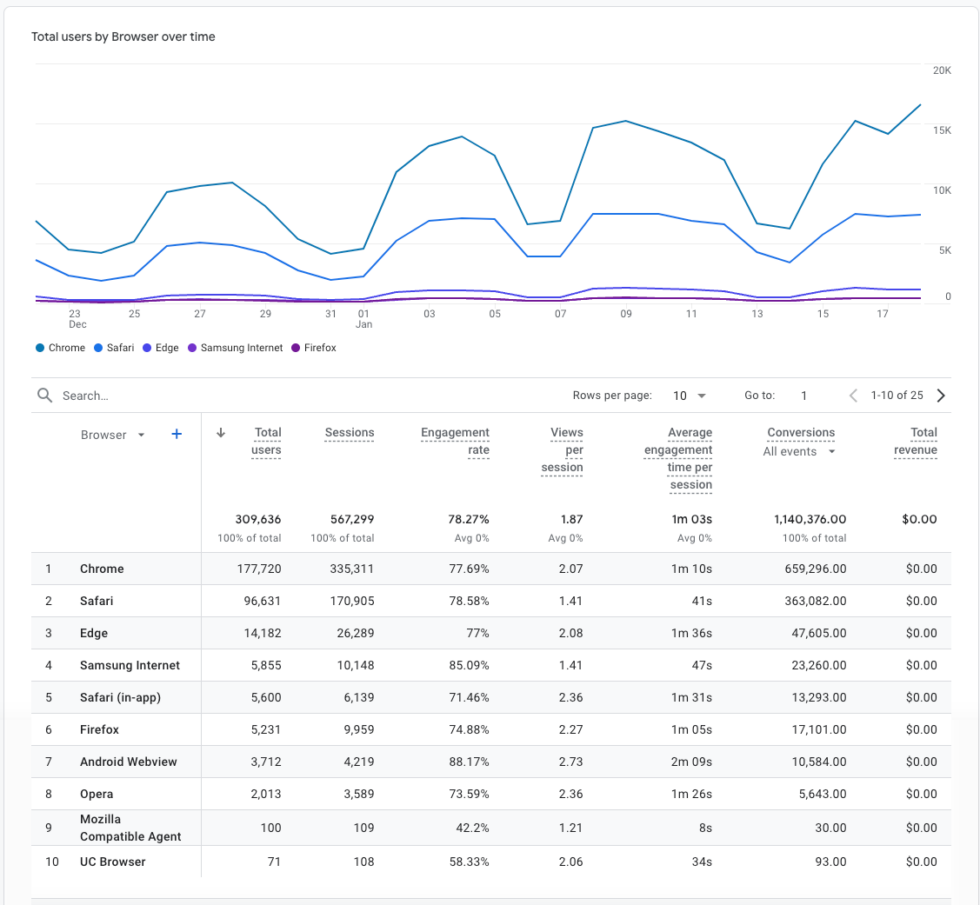
Task: Click the plus icon to add a secondary dimension
Action: click(x=176, y=434)
